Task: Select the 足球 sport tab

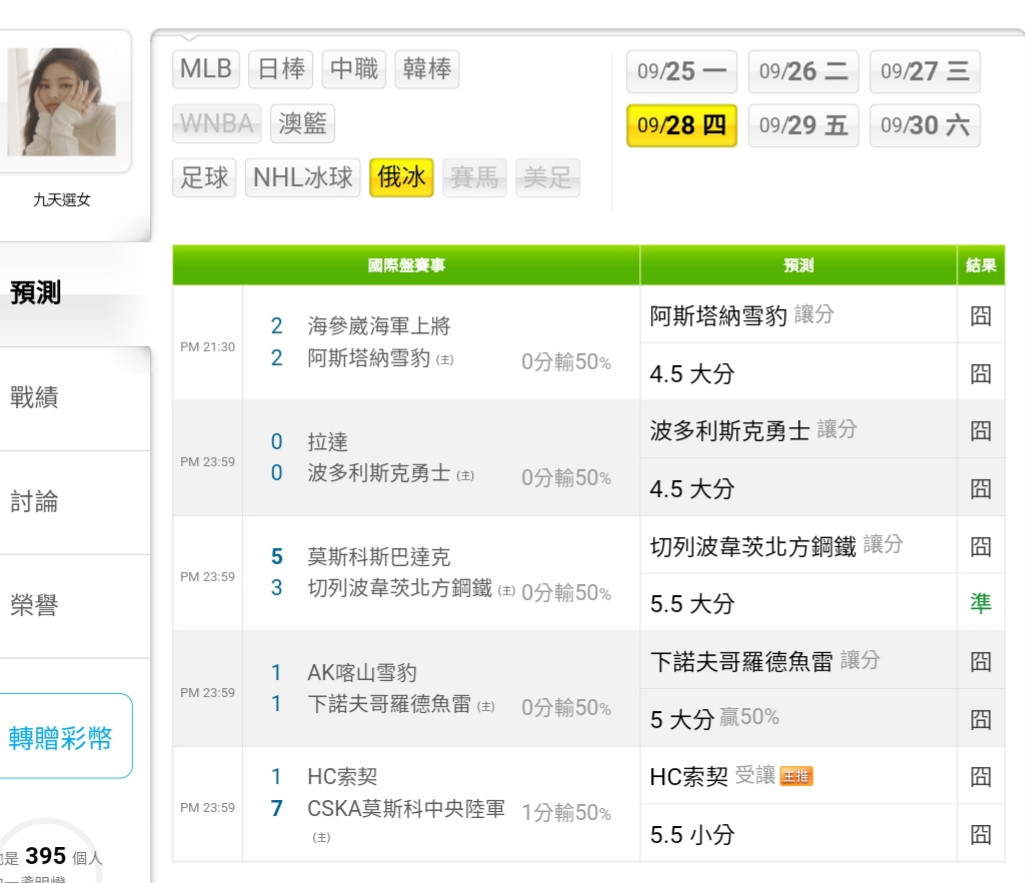Action: click(x=204, y=177)
